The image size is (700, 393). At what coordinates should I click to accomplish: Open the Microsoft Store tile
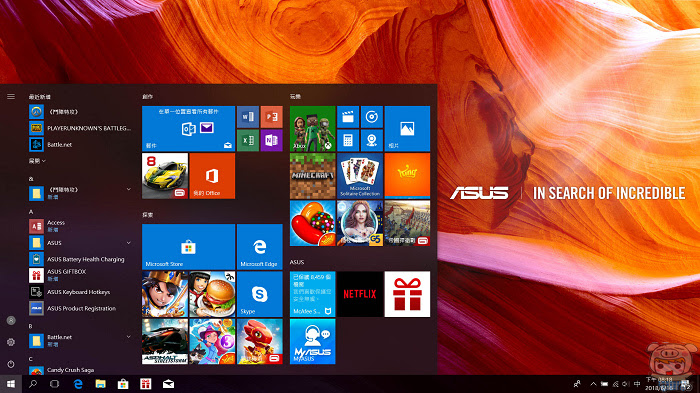pyautogui.click(x=188, y=247)
